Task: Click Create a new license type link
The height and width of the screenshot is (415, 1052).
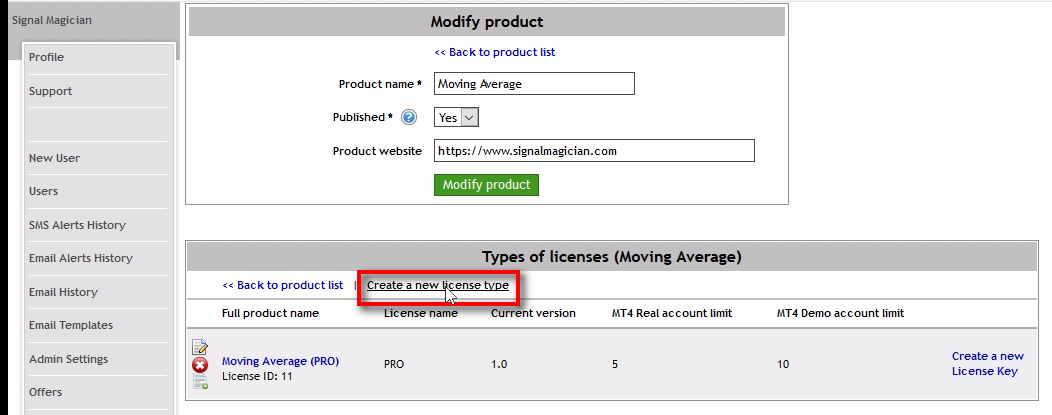Action: (x=437, y=286)
